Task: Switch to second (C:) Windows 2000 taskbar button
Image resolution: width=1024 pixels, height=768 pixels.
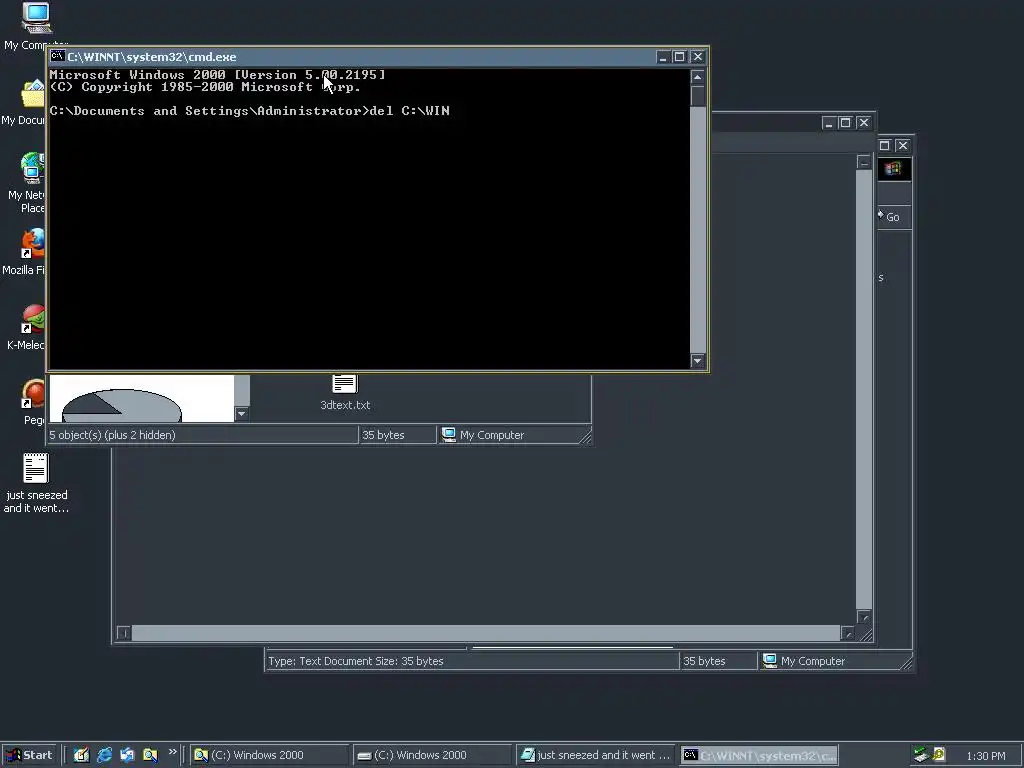Action: (x=433, y=755)
